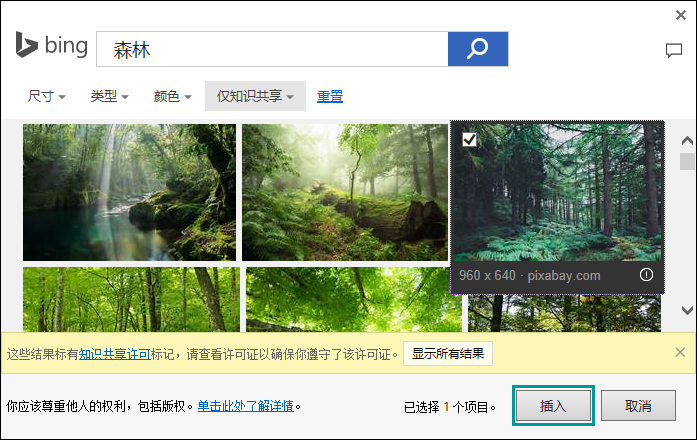Select the sunlit forest stream thumbnail

coord(129,192)
